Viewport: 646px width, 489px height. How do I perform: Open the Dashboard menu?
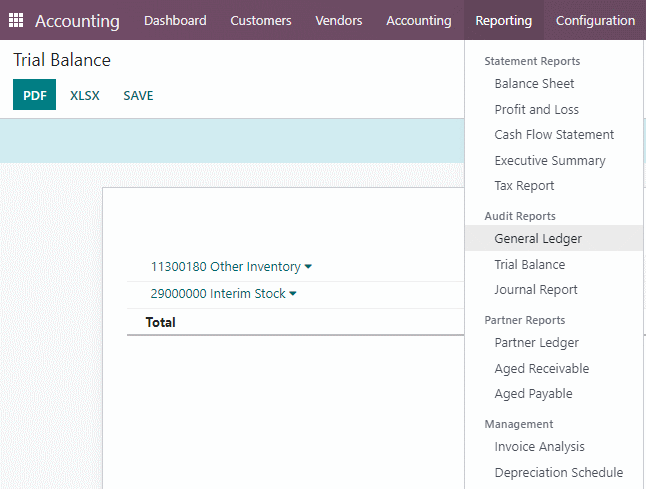pyautogui.click(x=175, y=20)
